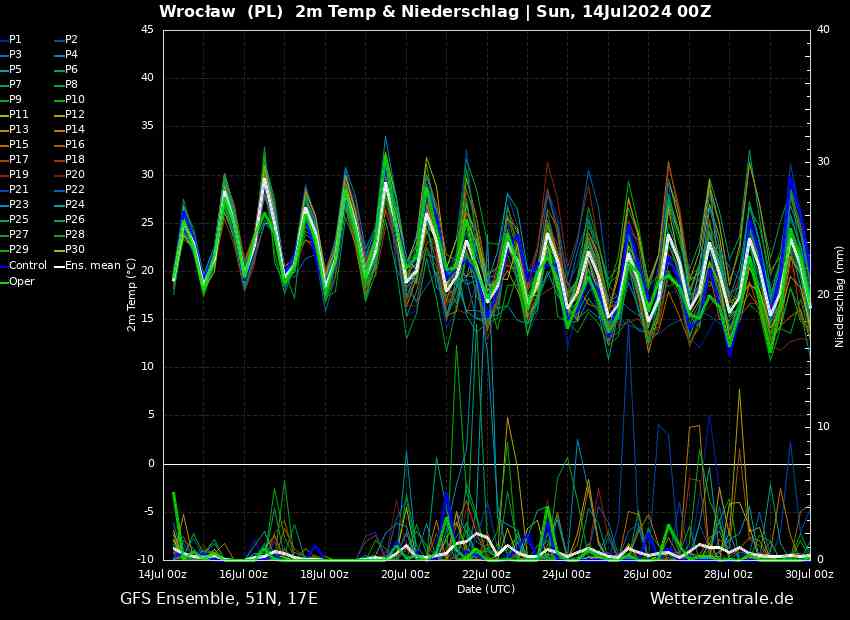Click the "GFS Ensemble, 51N, 17E" caption
Viewport: 850px width, 620px height.
point(219,599)
